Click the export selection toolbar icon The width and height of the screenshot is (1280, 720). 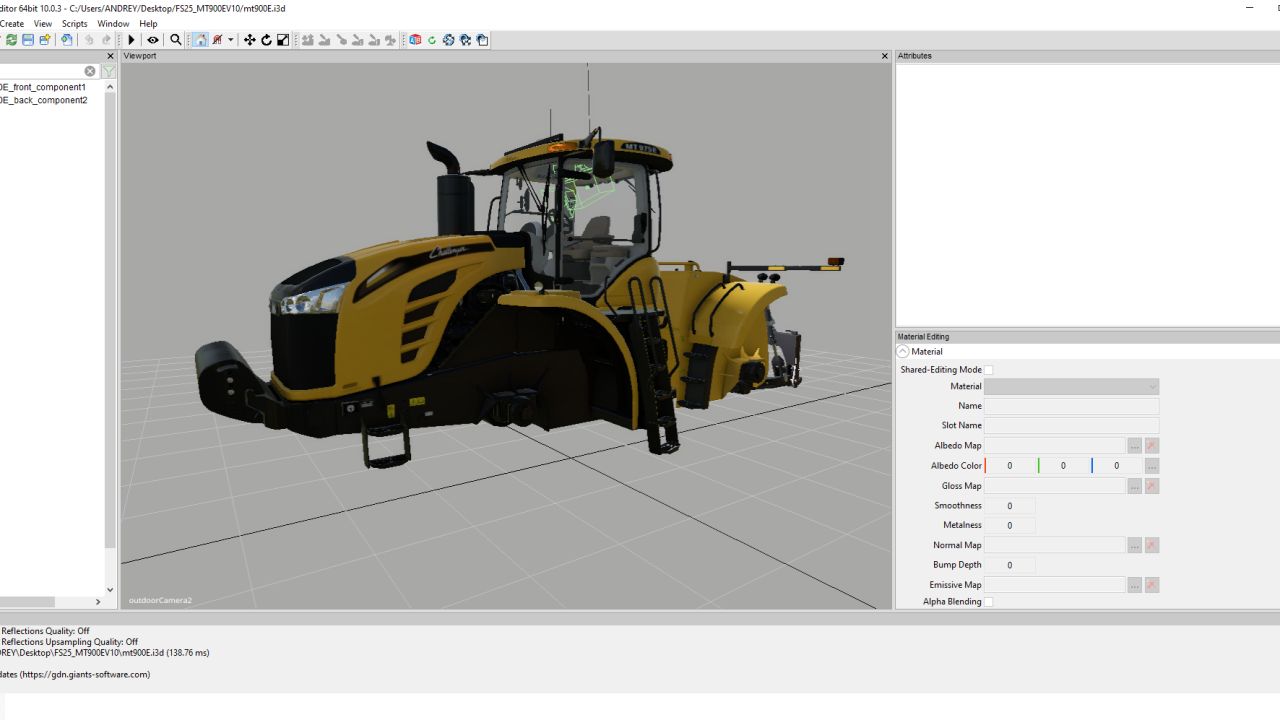coord(67,40)
